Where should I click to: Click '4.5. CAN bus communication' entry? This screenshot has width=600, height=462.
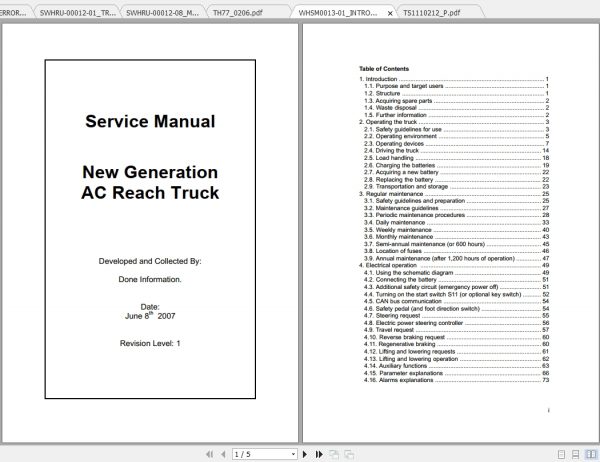(x=457, y=301)
